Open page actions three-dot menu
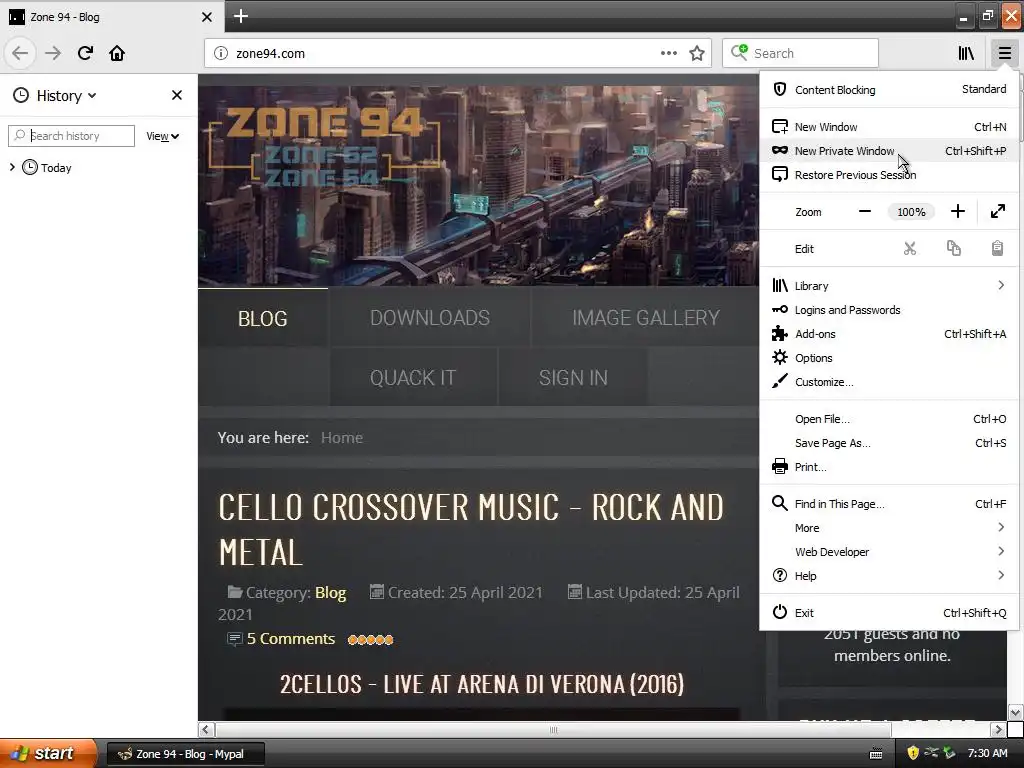The width and height of the screenshot is (1024, 768). (x=669, y=53)
